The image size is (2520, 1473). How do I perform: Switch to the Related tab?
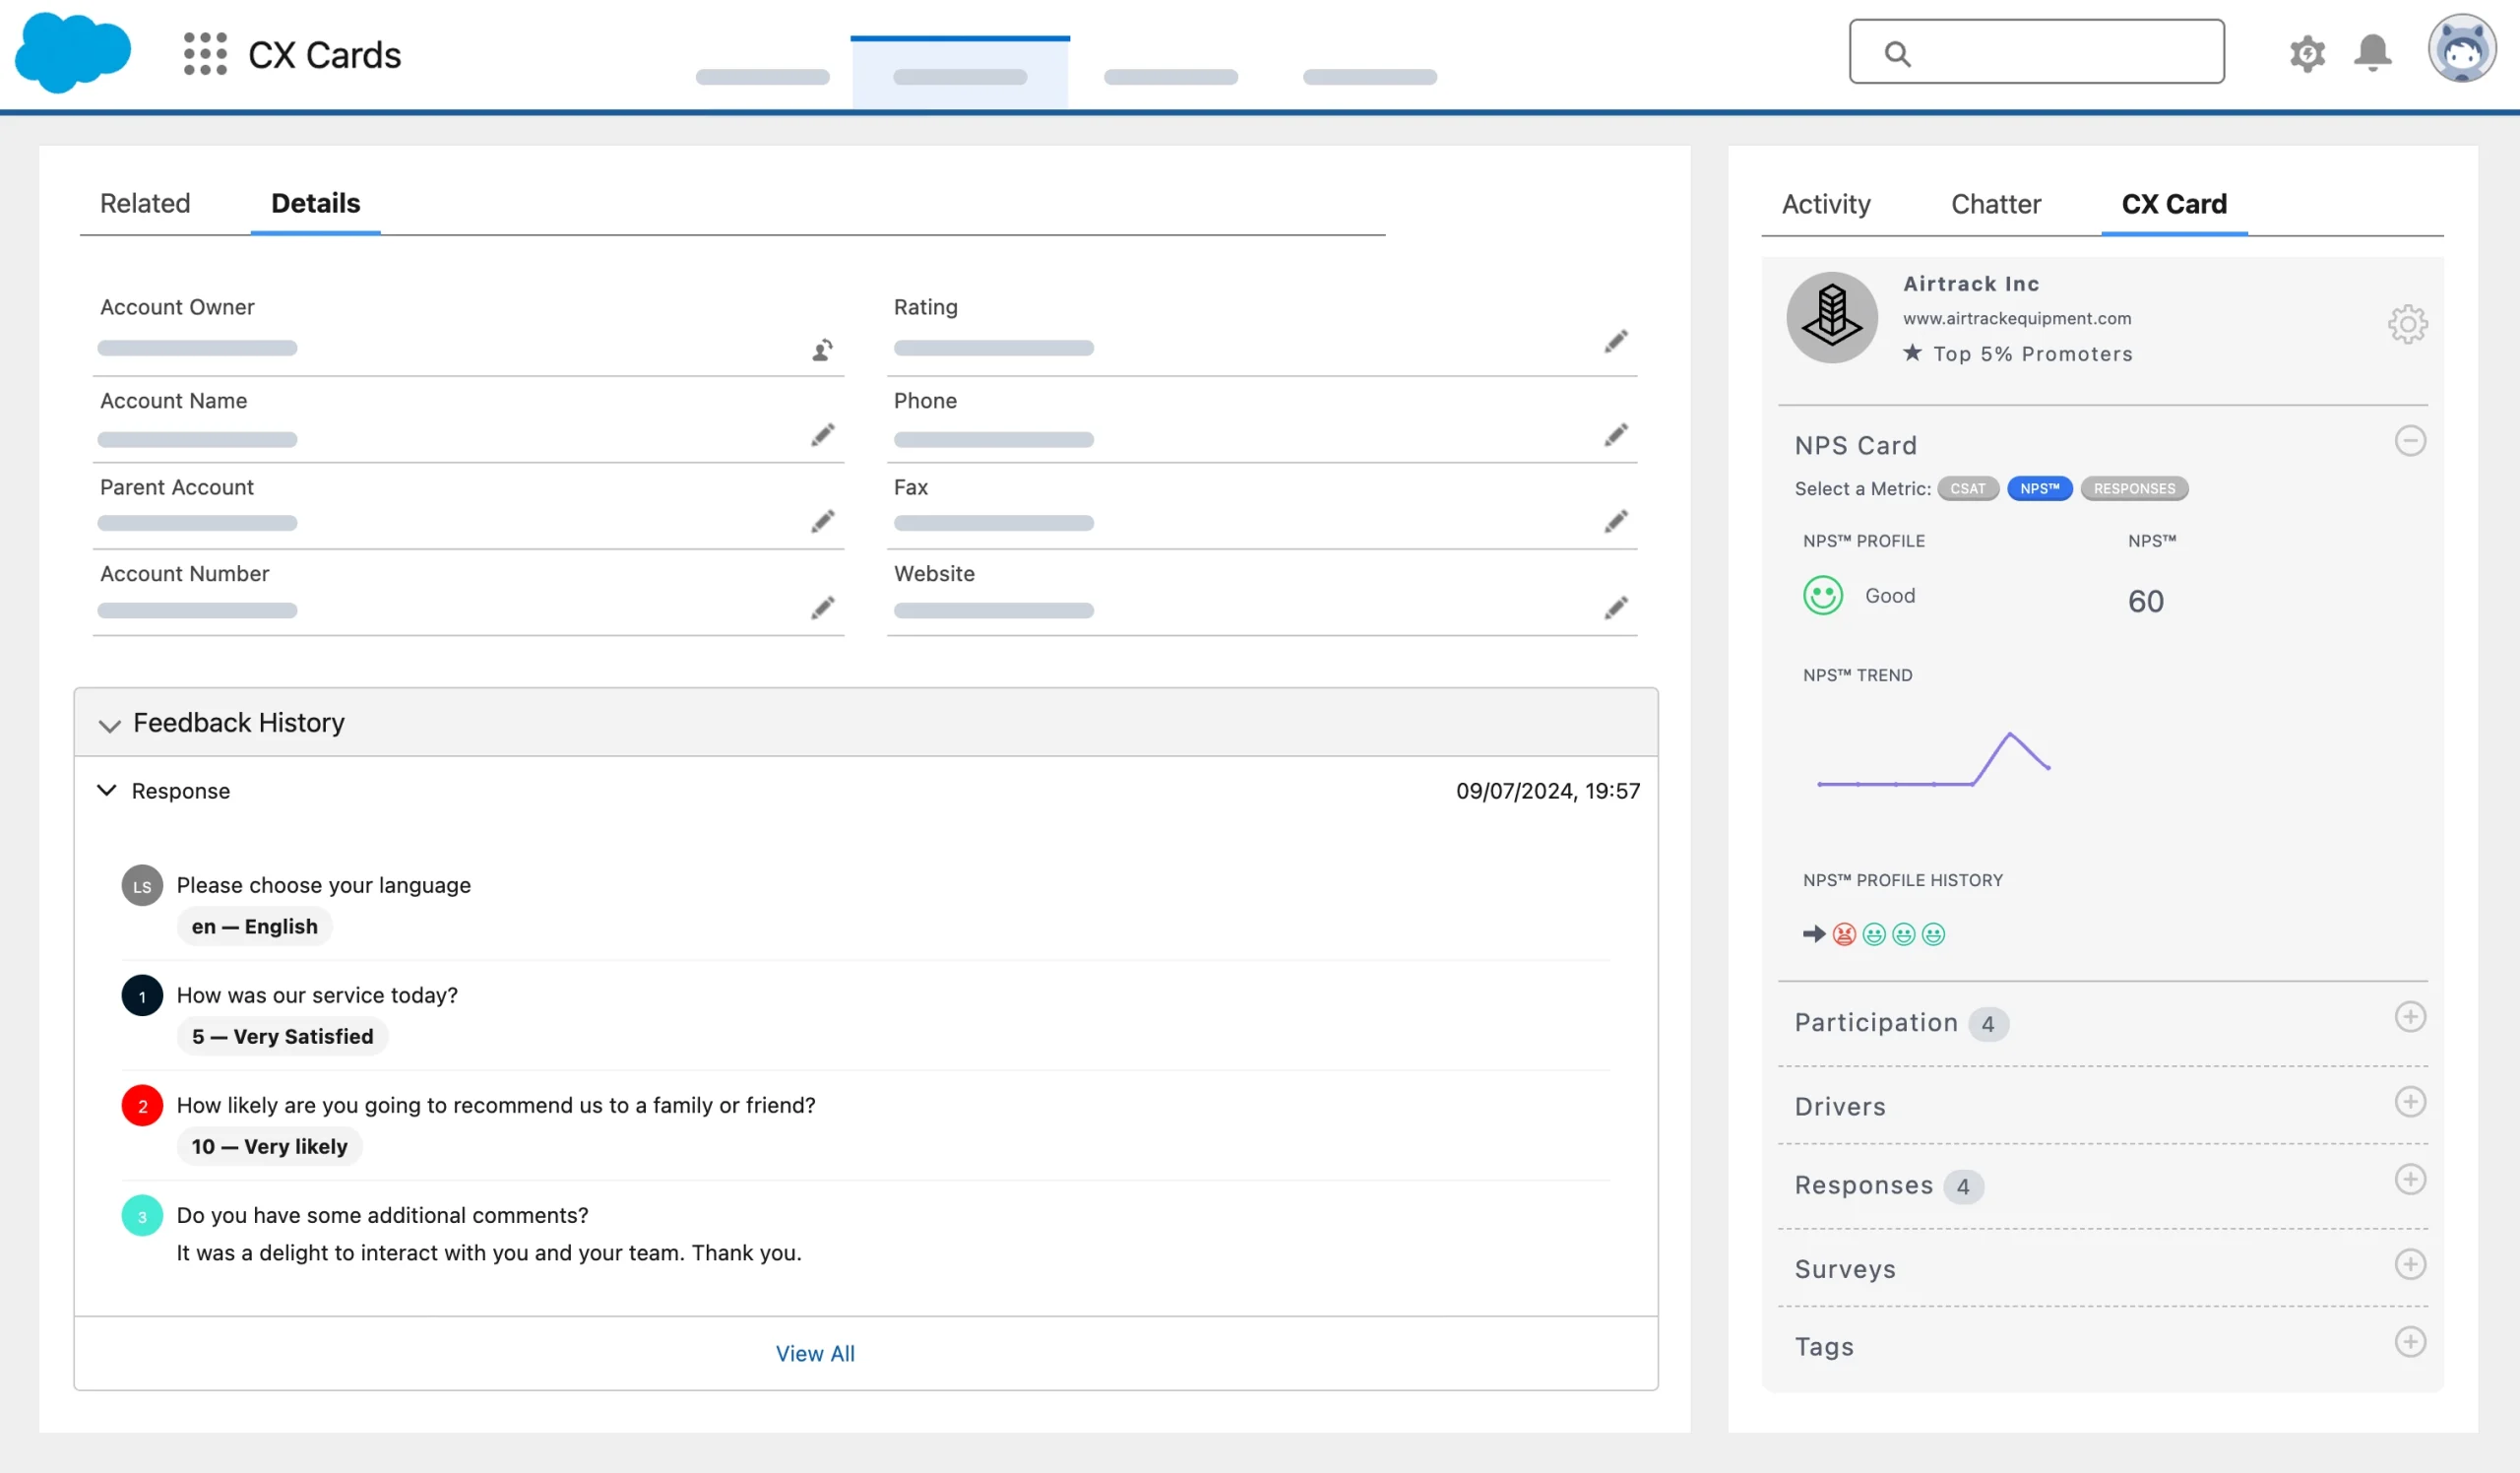[x=145, y=204]
